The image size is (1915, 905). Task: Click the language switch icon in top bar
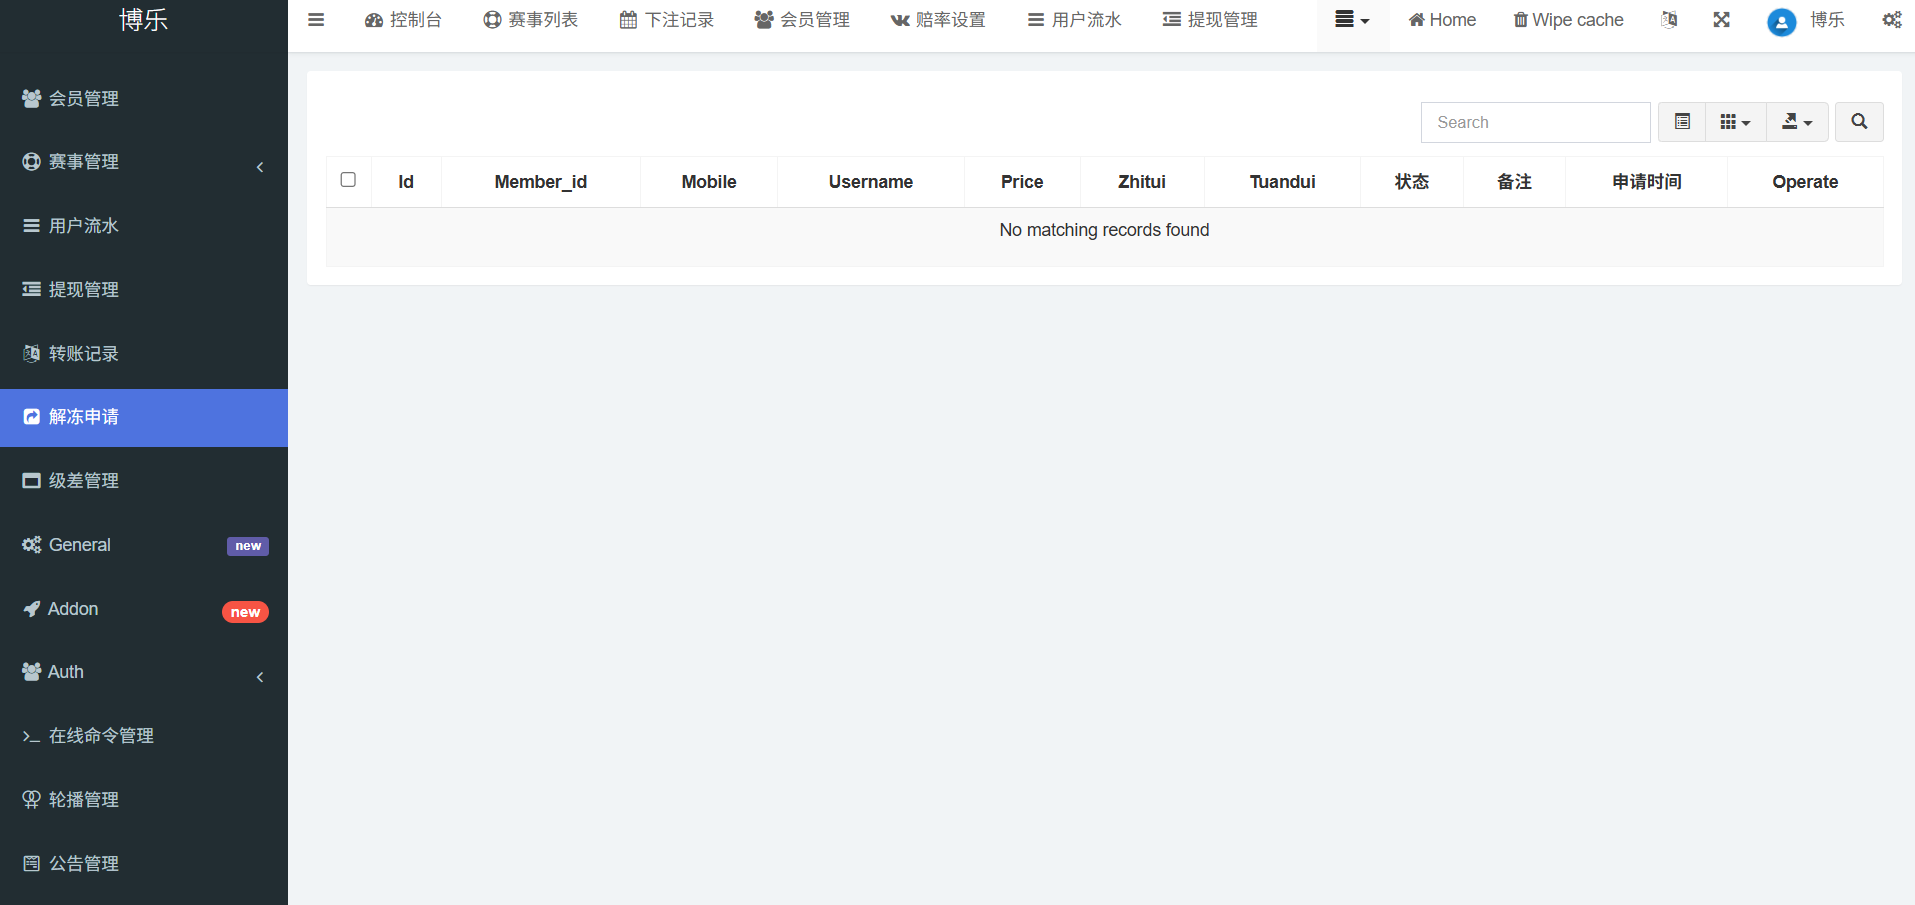click(x=1669, y=20)
